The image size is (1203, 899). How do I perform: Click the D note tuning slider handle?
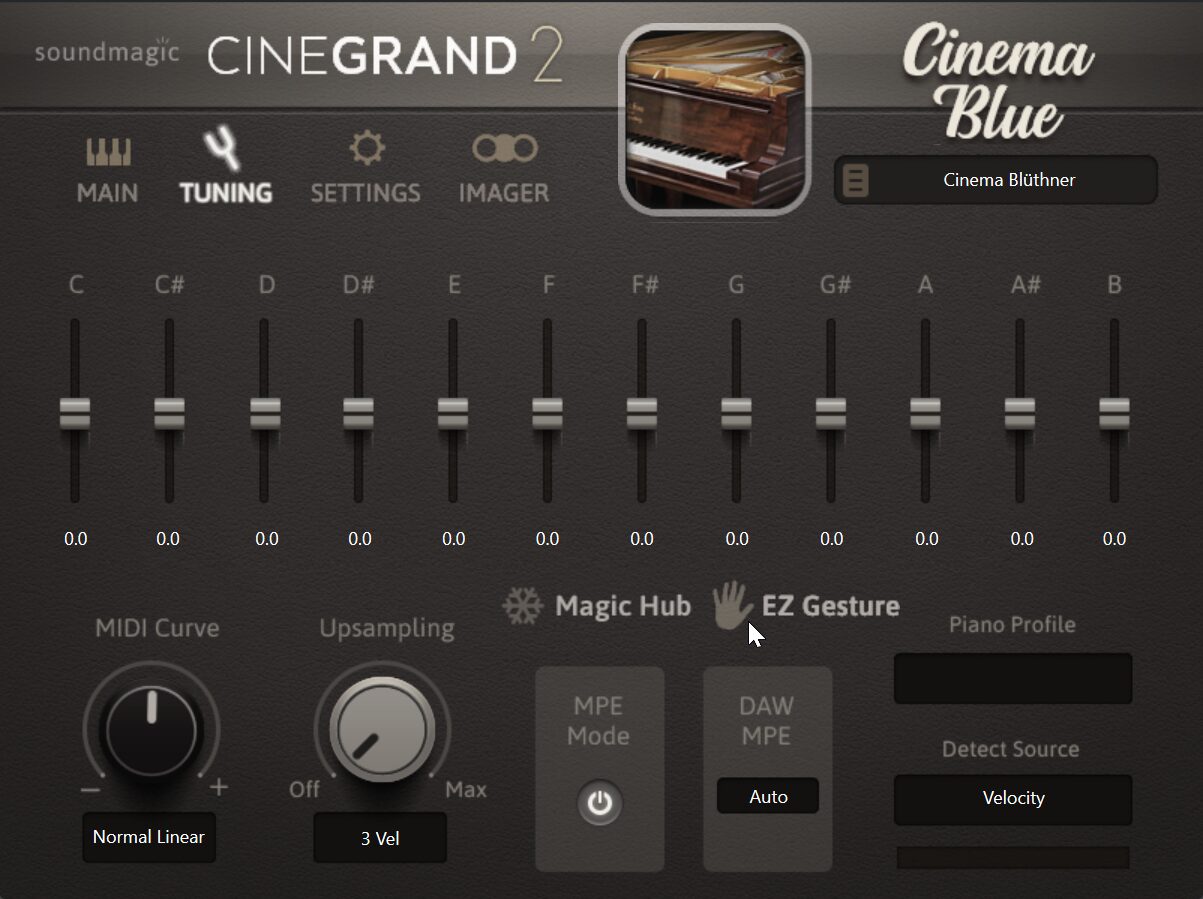point(264,413)
